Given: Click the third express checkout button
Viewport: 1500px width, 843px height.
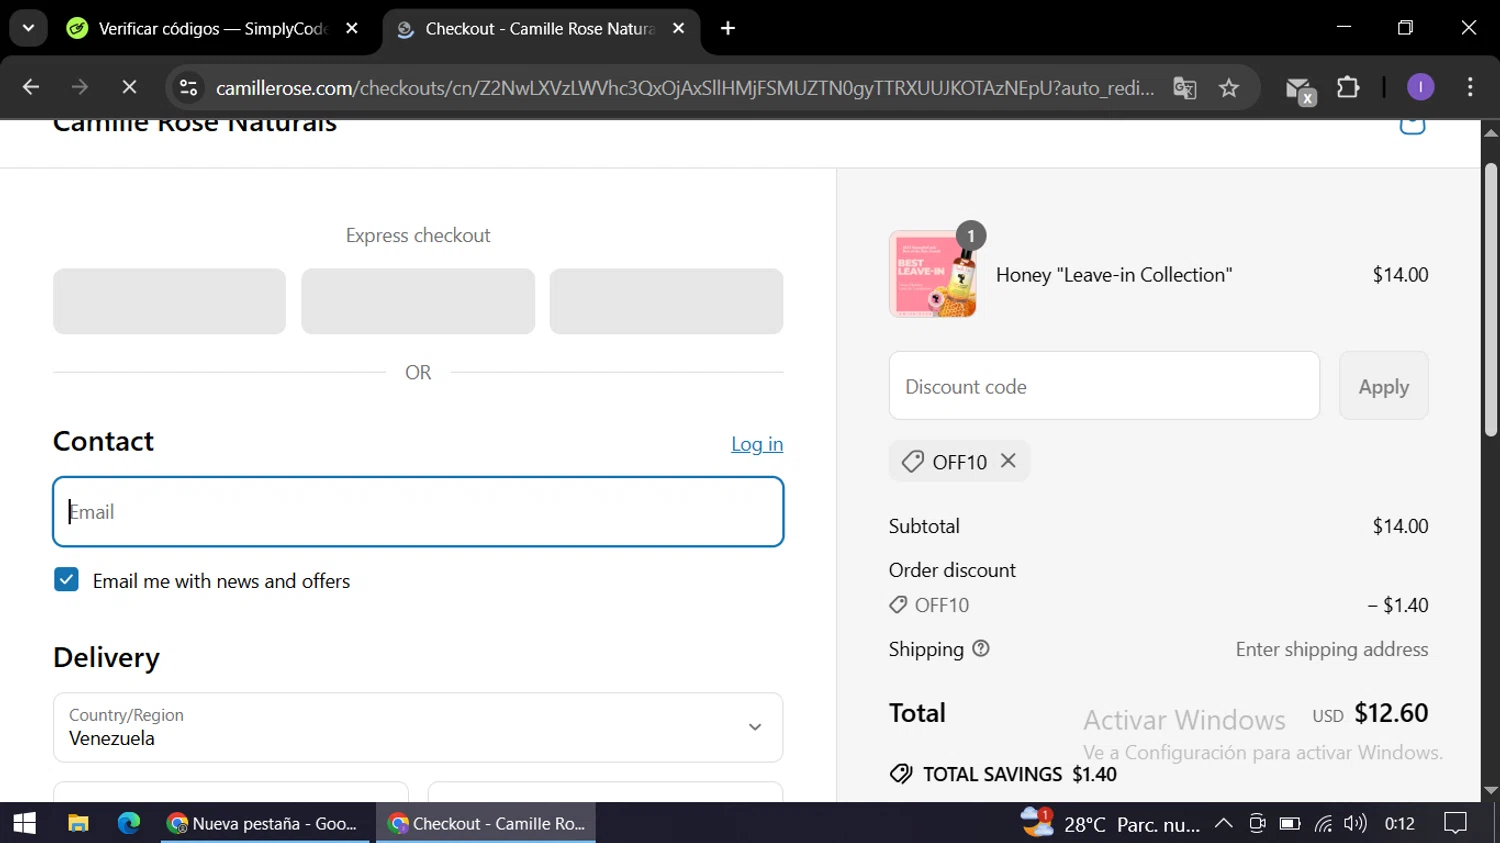Looking at the screenshot, I should (x=666, y=301).
